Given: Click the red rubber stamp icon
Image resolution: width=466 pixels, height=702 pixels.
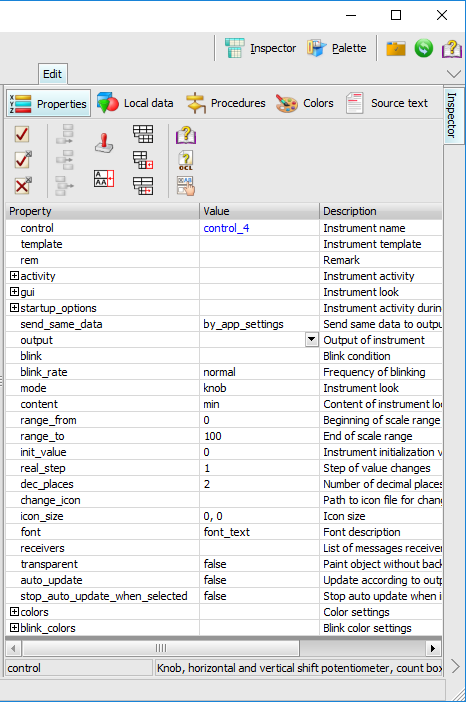Looking at the screenshot, I should (x=104, y=143).
